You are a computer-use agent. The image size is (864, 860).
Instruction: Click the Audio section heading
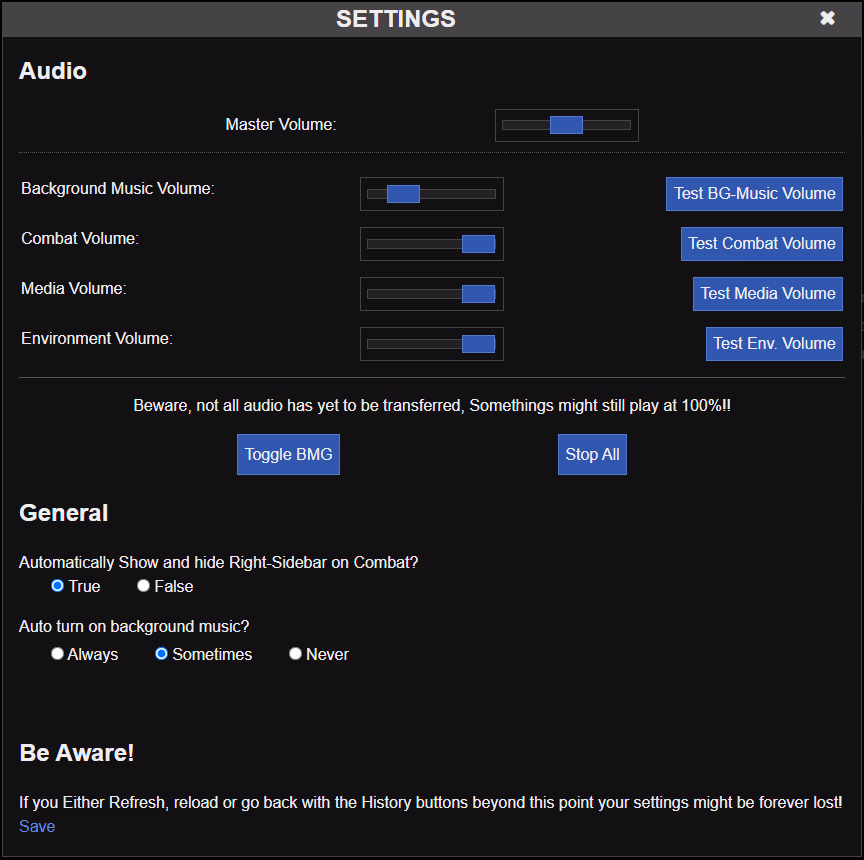coord(52,71)
